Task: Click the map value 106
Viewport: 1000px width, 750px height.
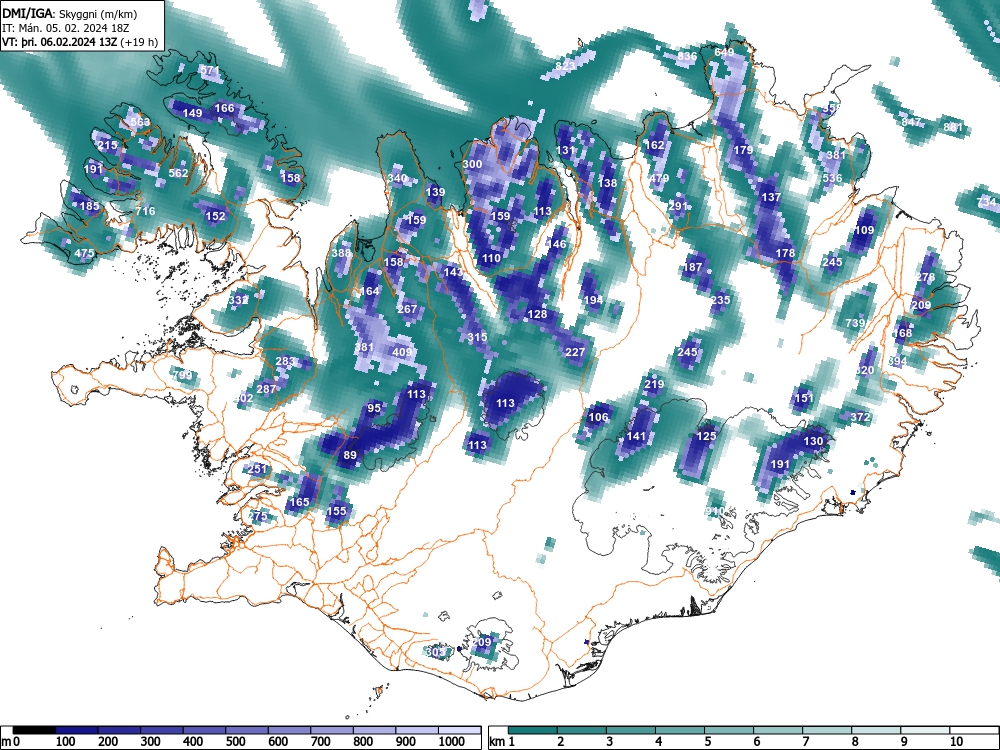Action: pyautogui.click(x=598, y=417)
